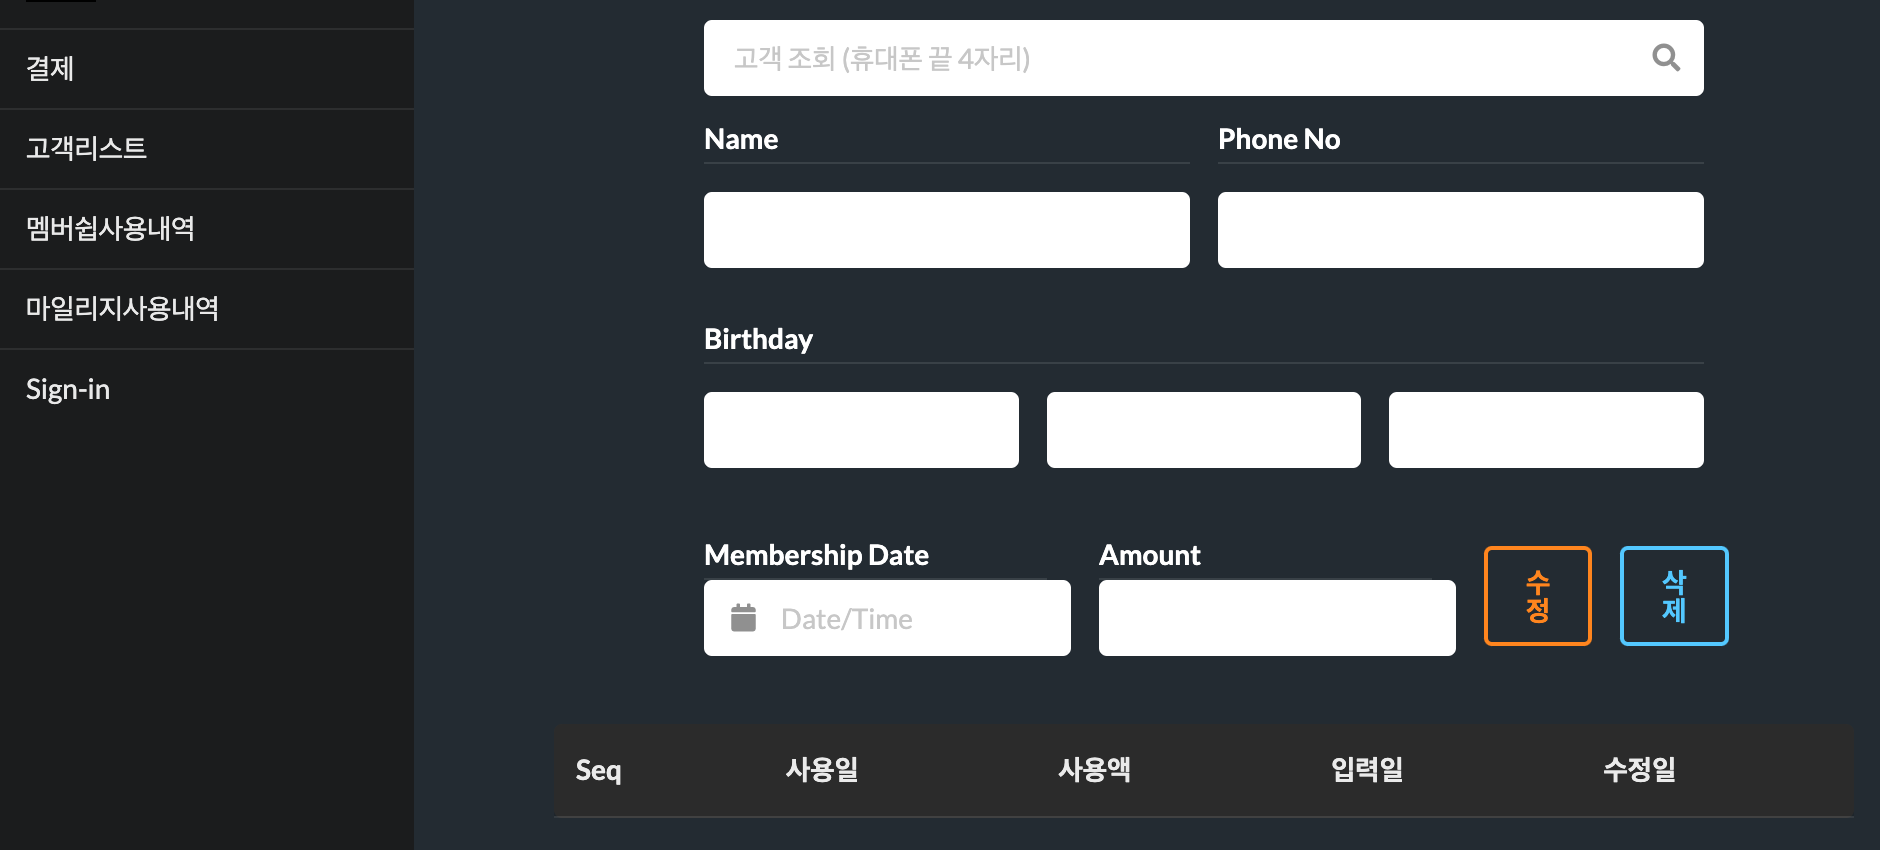Click the Amount input field
This screenshot has height=850, width=1880.
click(x=1277, y=618)
